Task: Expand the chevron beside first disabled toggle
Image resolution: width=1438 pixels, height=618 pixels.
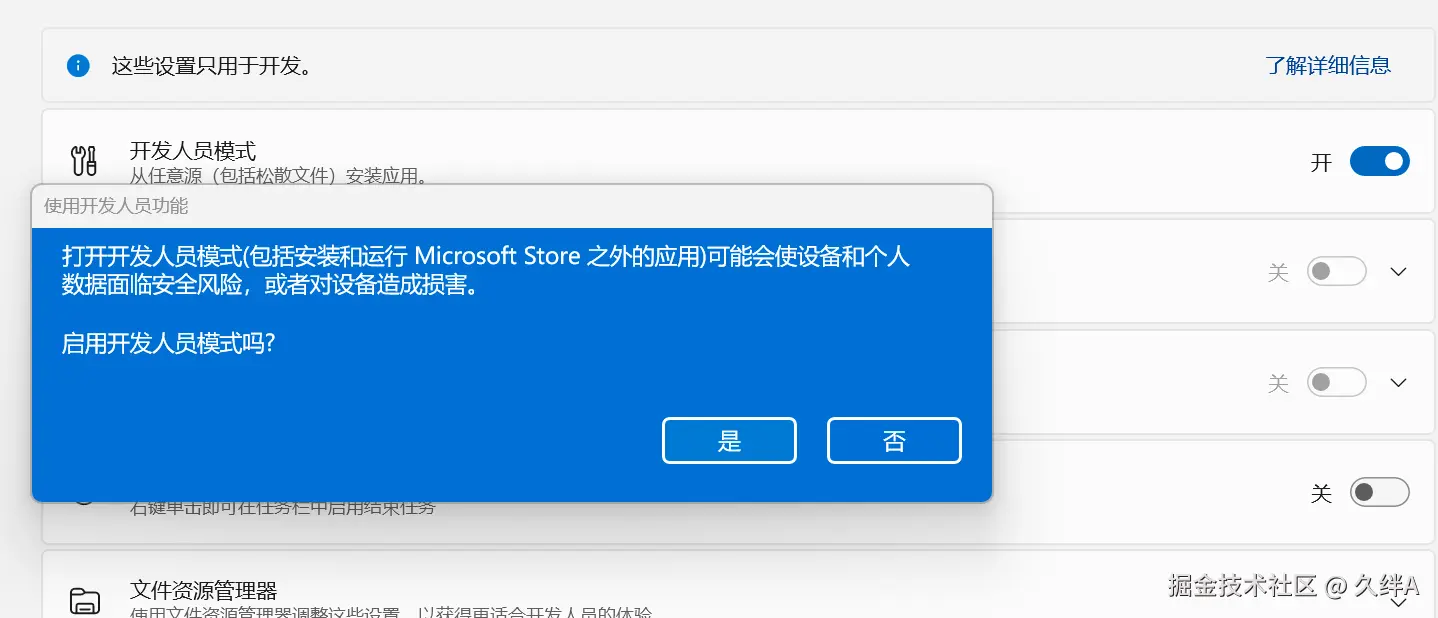Action: click(1399, 272)
